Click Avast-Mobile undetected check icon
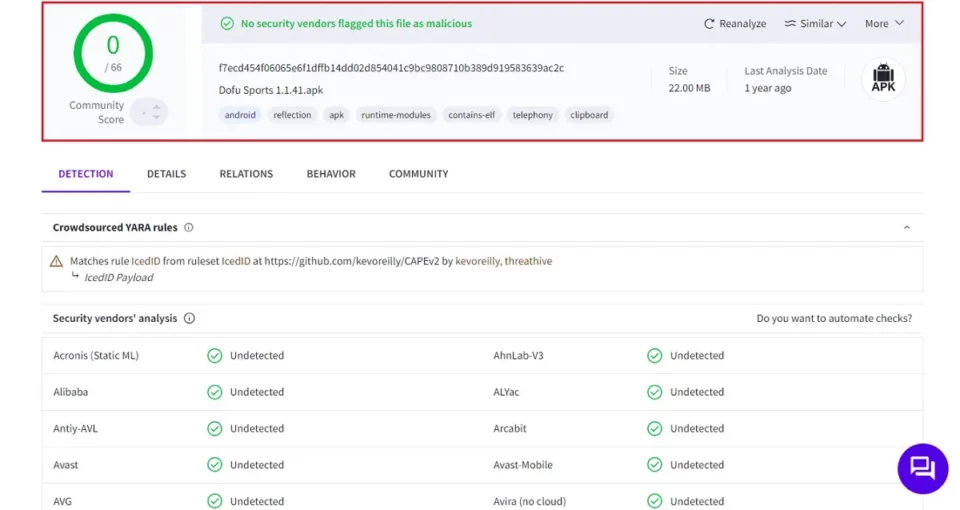Screen dimensions: 960x510 [654, 465]
